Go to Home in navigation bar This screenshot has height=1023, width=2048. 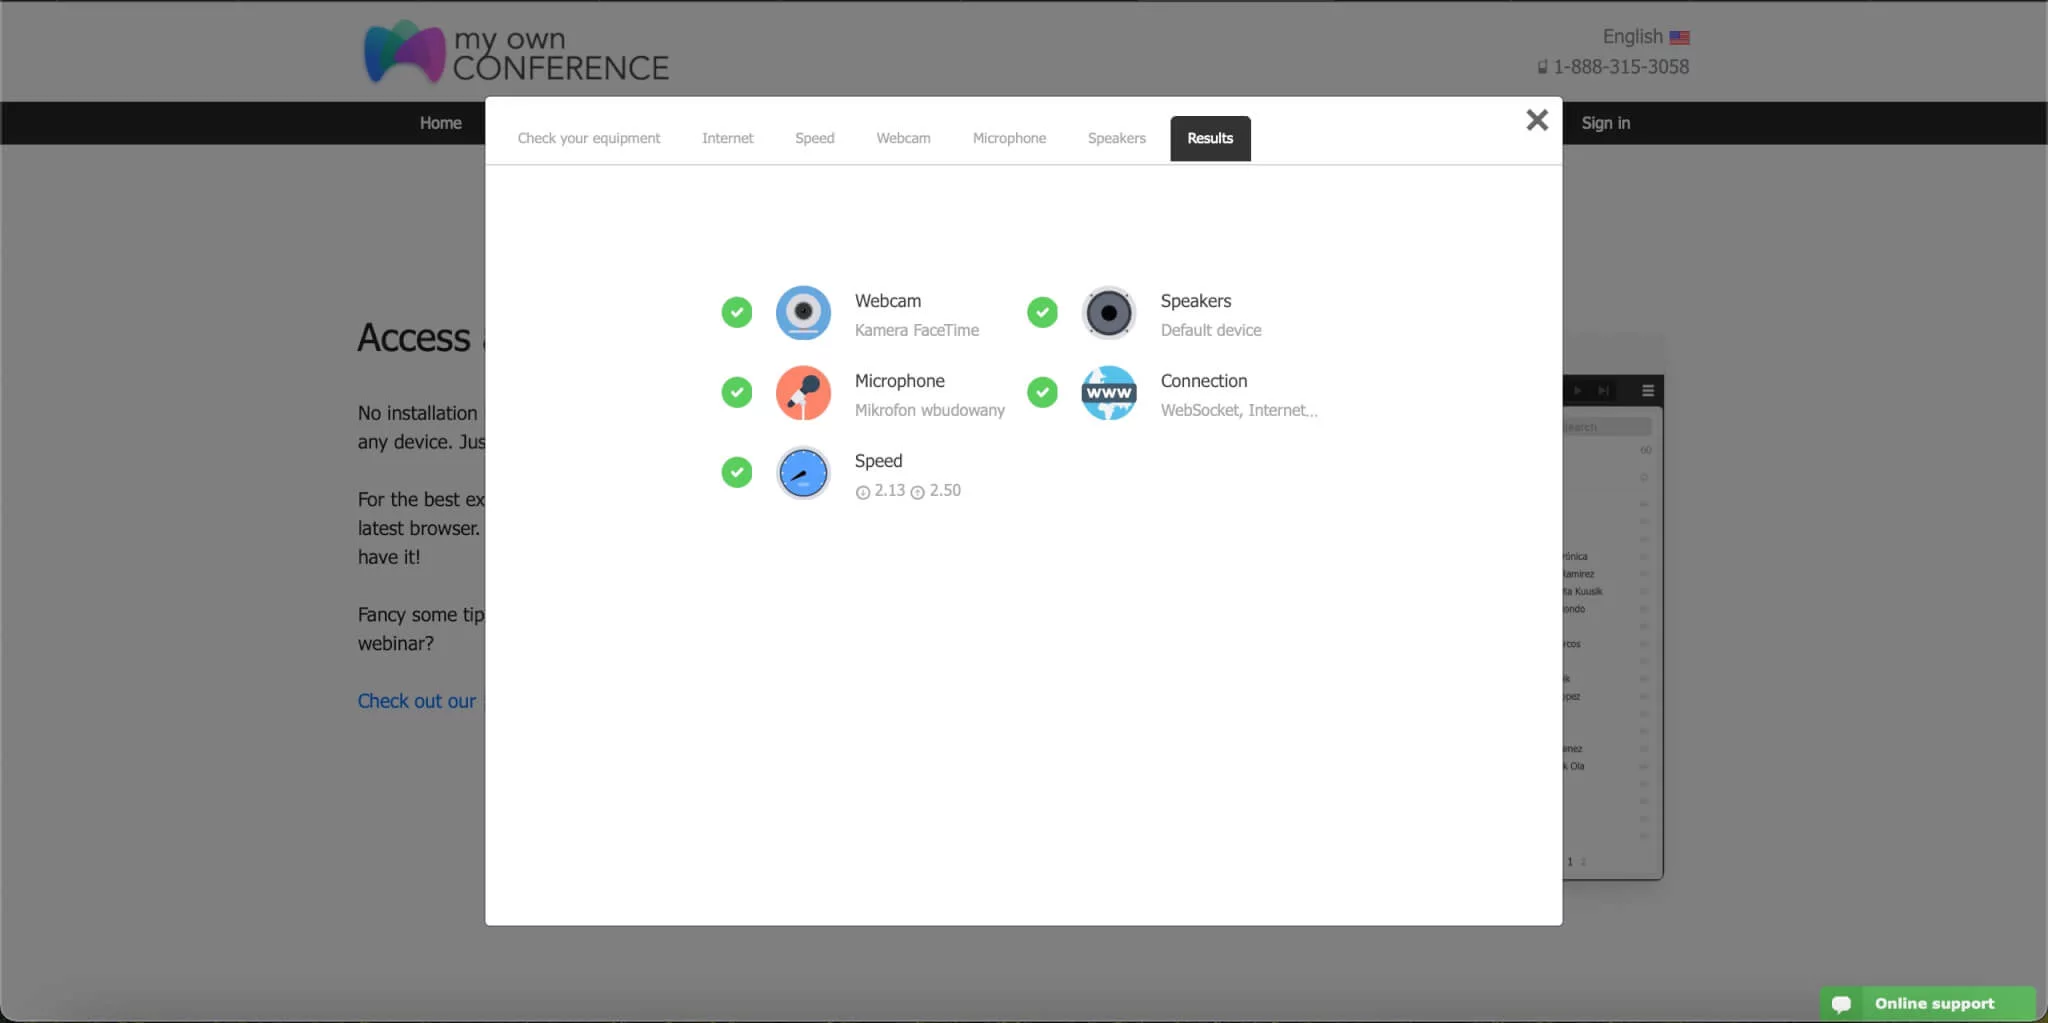coord(440,123)
